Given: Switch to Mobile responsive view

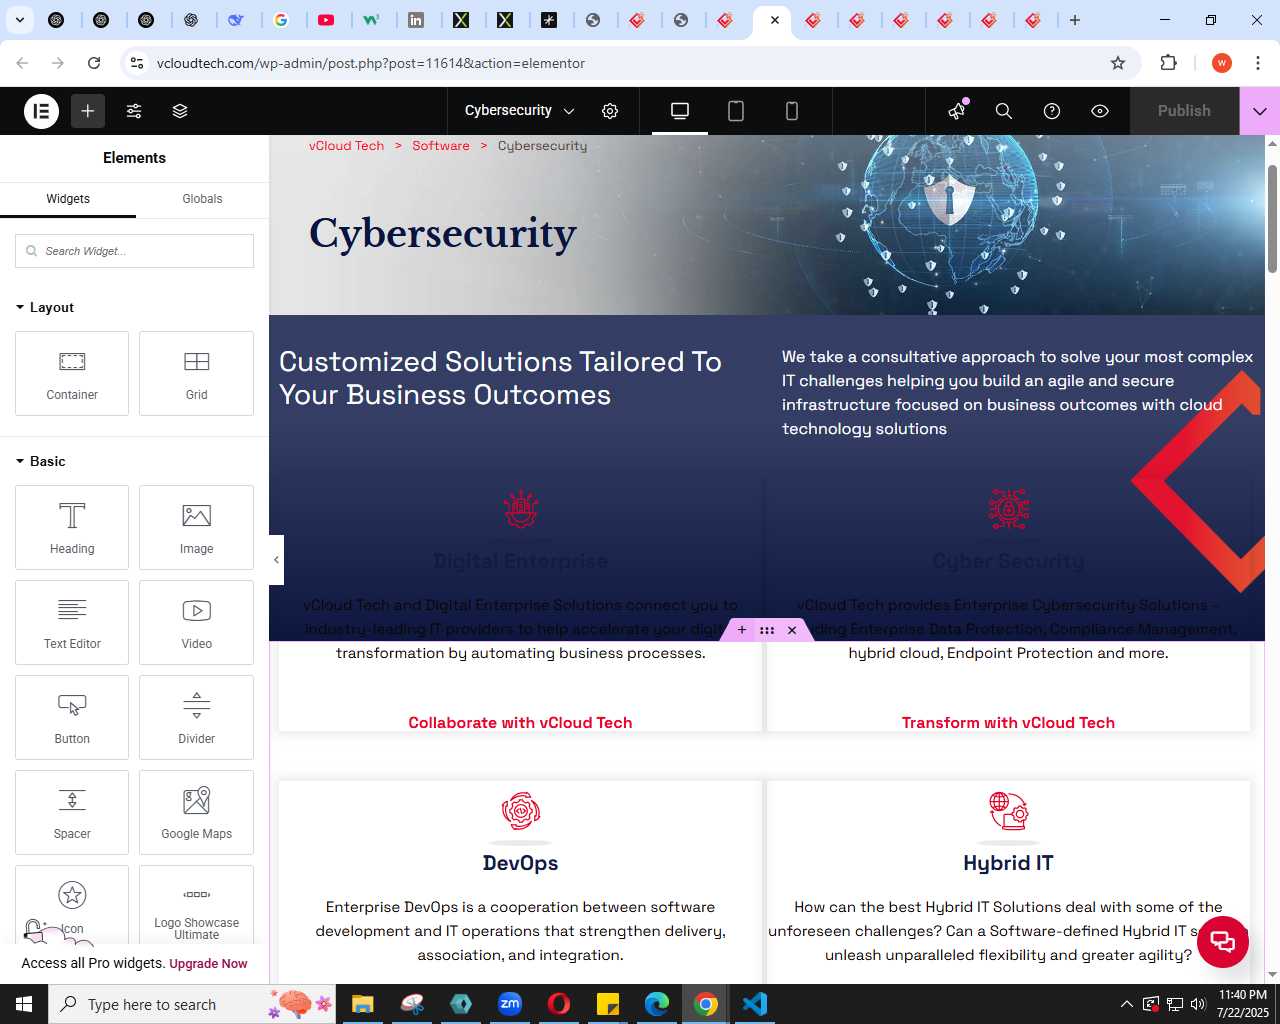Looking at the screenshot, I should pyautogui.click(x=792, y=111).
